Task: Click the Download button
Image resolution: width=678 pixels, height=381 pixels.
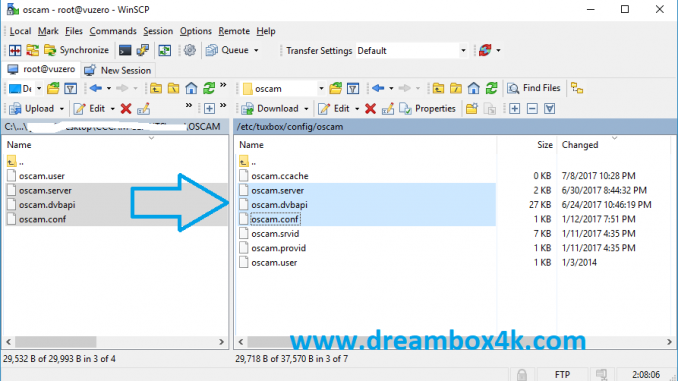Action: (270, 109)
